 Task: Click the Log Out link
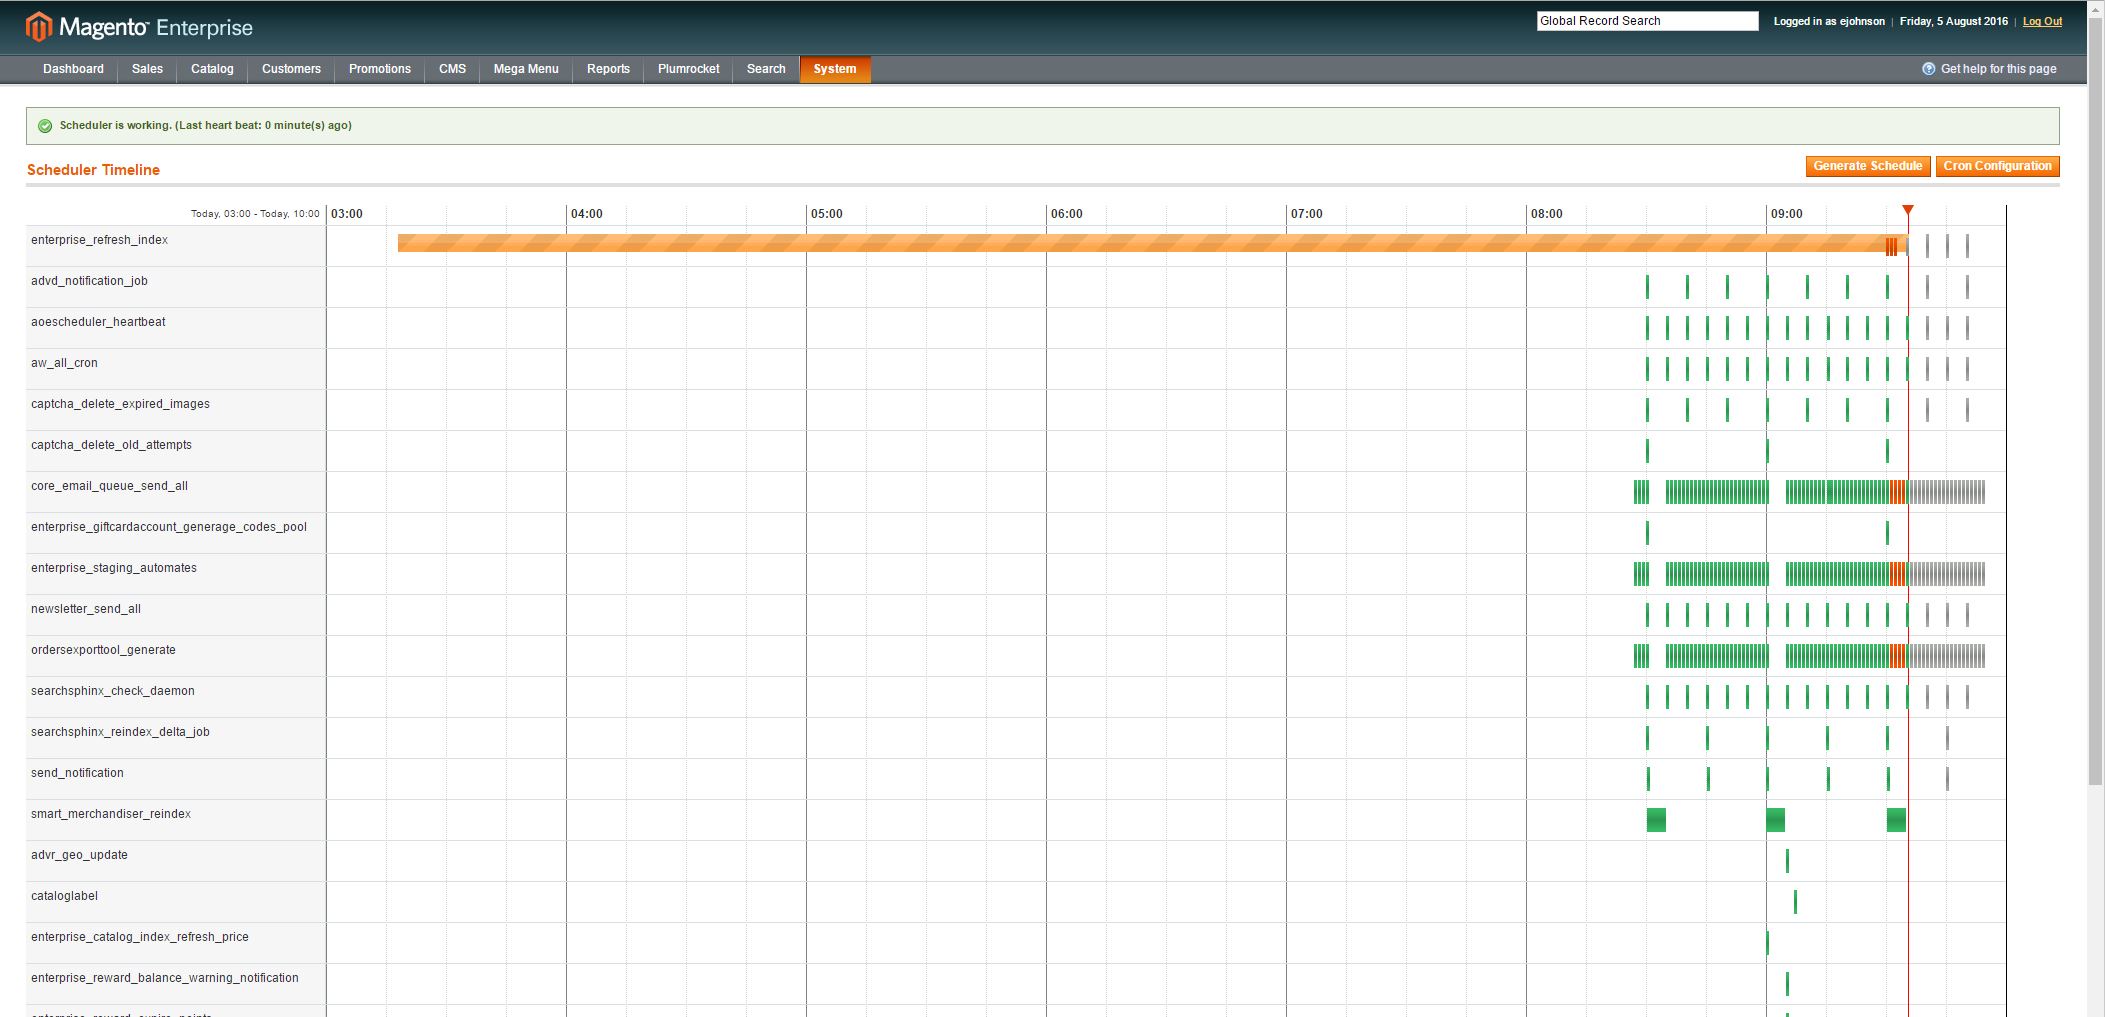click(2042, 21)
